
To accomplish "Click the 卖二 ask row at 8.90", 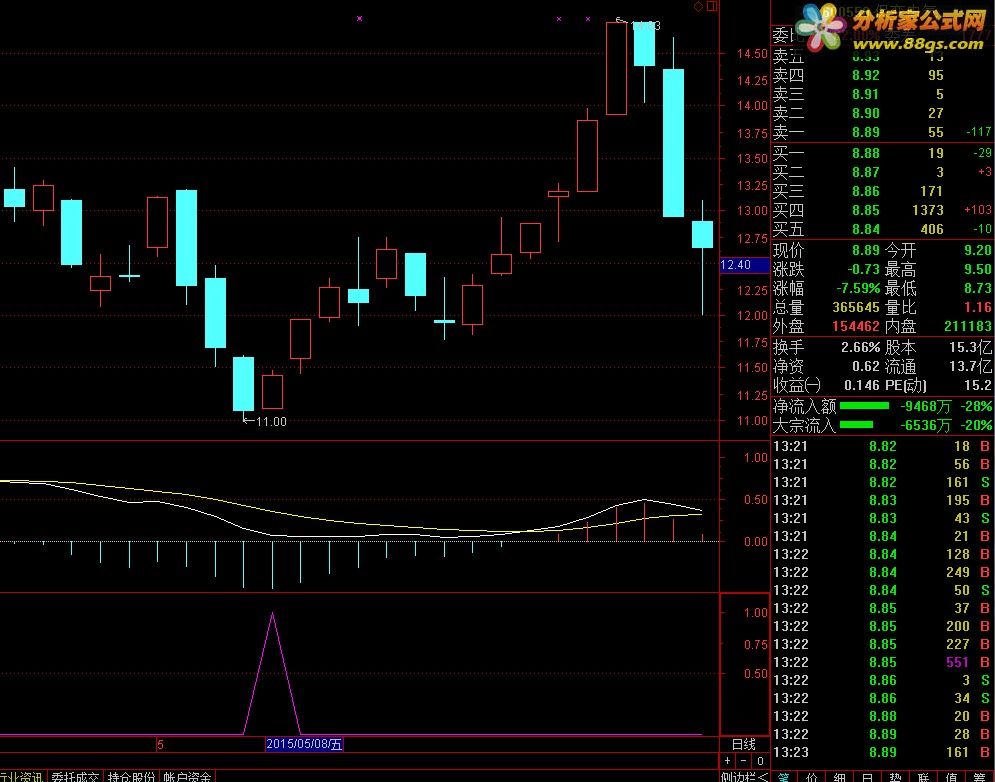I will pyautogui.click(x=883, y=113).
